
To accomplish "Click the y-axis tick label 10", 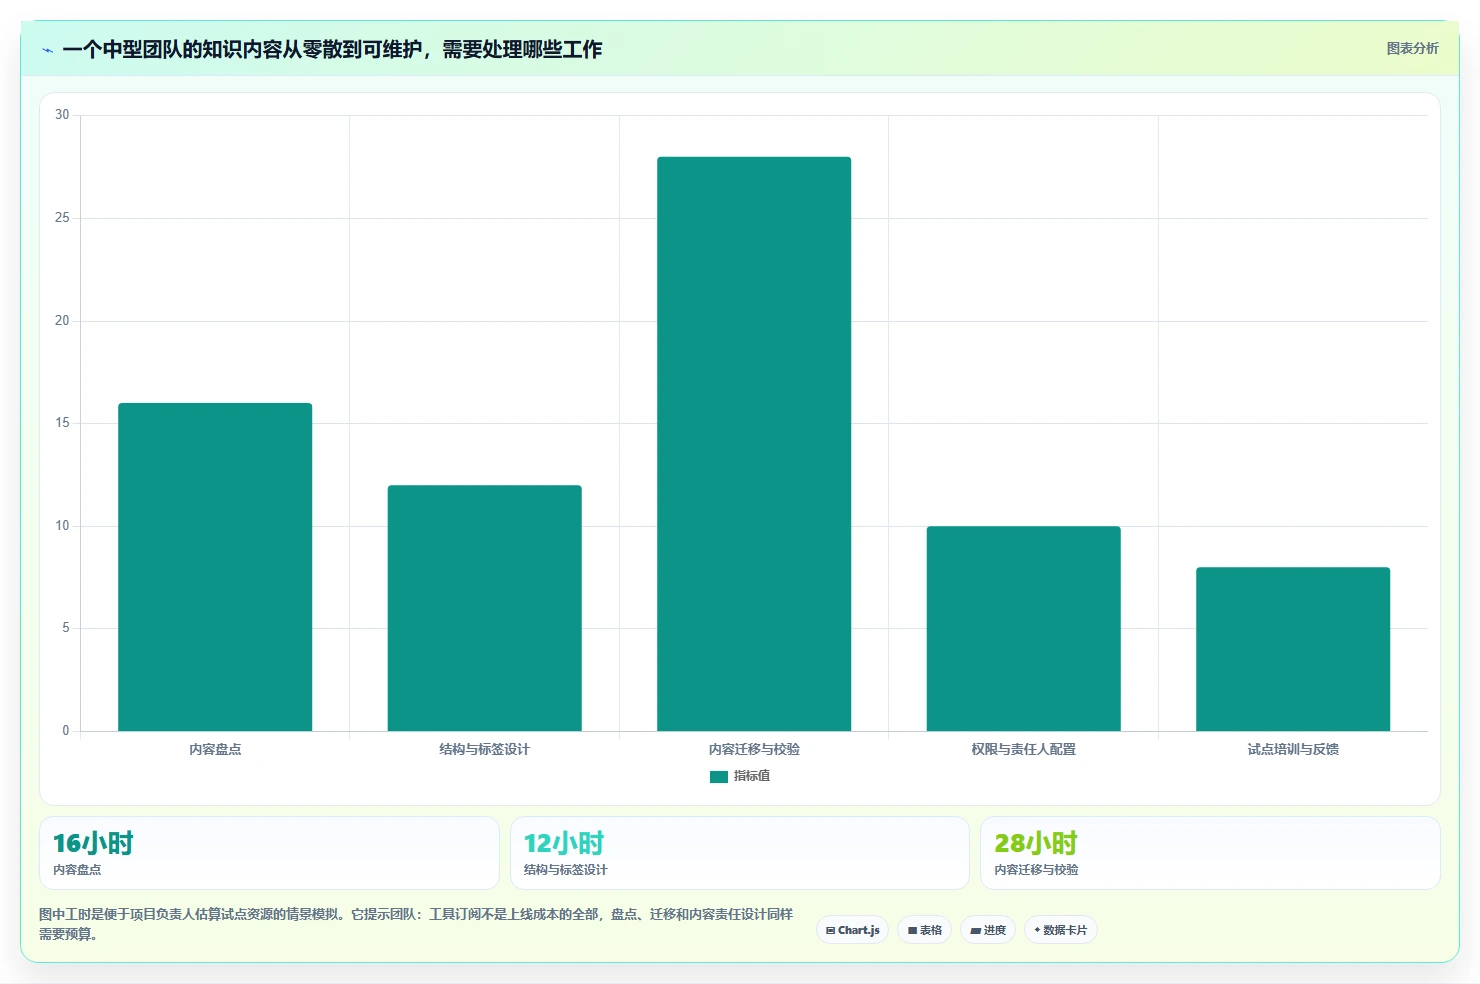I will (62, 526).
